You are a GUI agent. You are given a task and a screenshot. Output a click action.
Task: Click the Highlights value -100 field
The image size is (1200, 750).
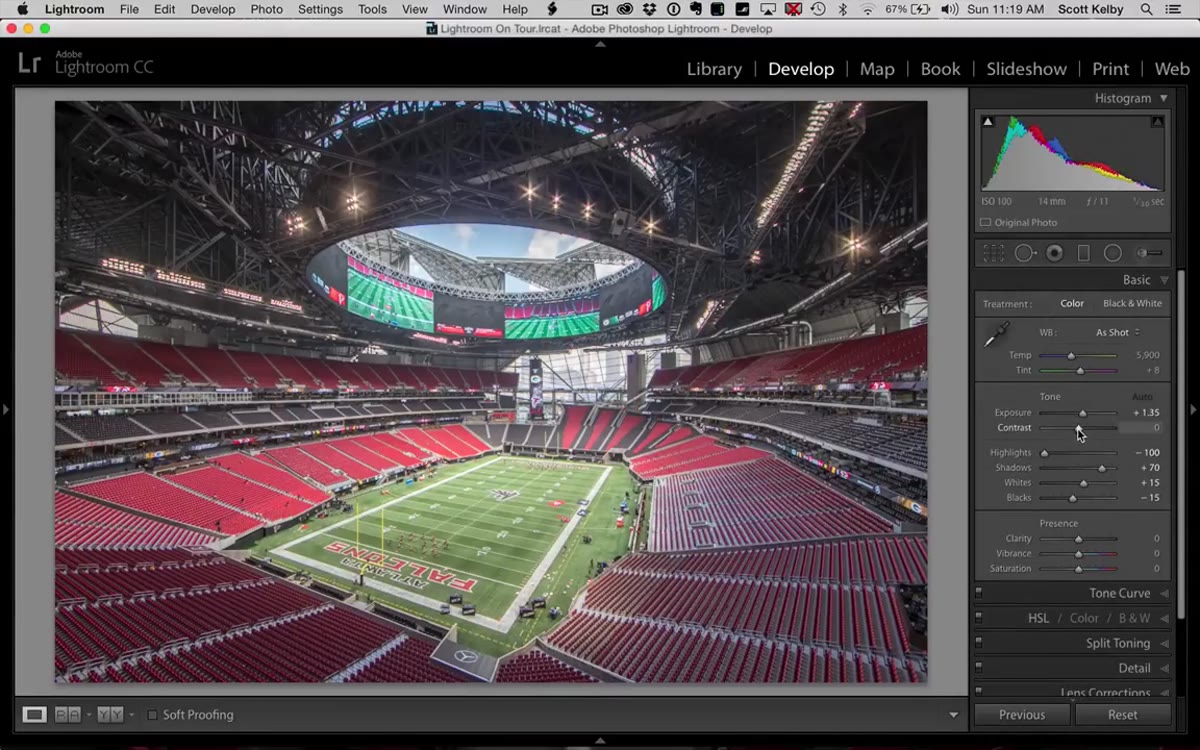pos(1147,453)
